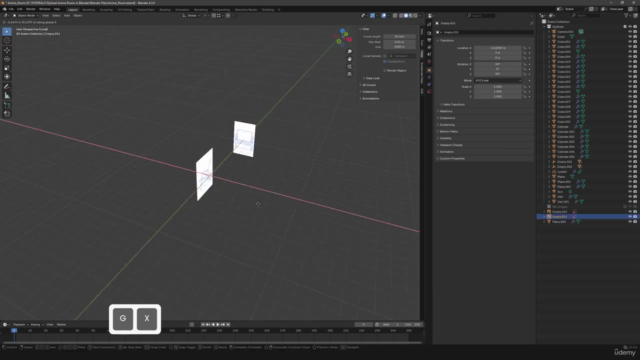Select Plane.003 in the outliner

tap(559, 222)
